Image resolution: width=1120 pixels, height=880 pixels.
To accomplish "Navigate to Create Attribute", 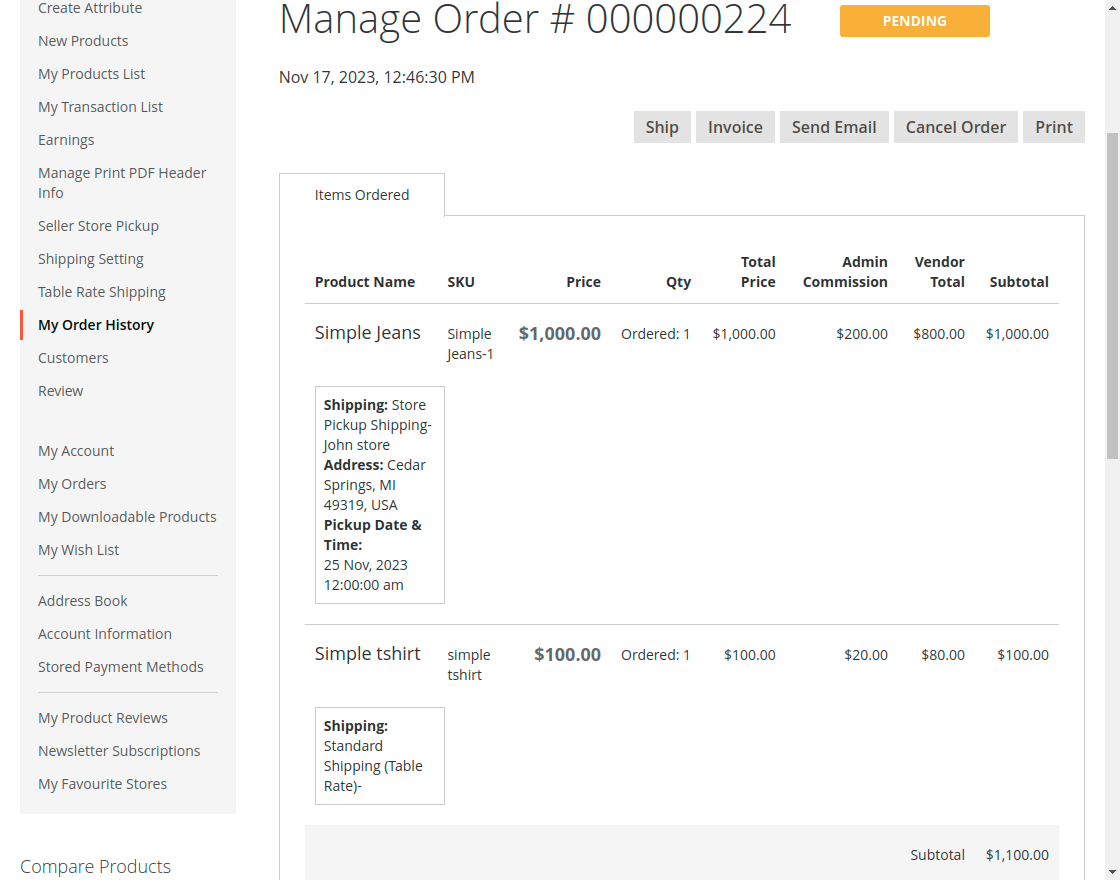I will (x=91, y=8).
